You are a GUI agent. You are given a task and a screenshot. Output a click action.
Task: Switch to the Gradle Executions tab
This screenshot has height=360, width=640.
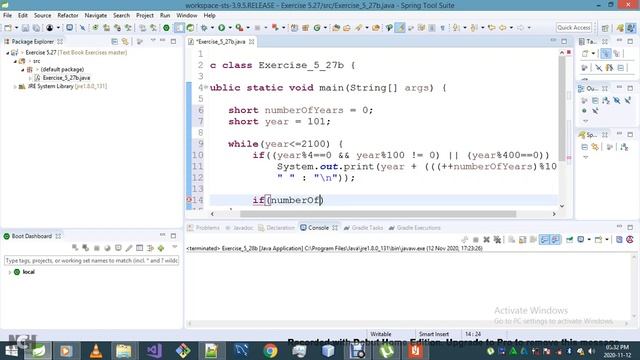pos(415,228)
